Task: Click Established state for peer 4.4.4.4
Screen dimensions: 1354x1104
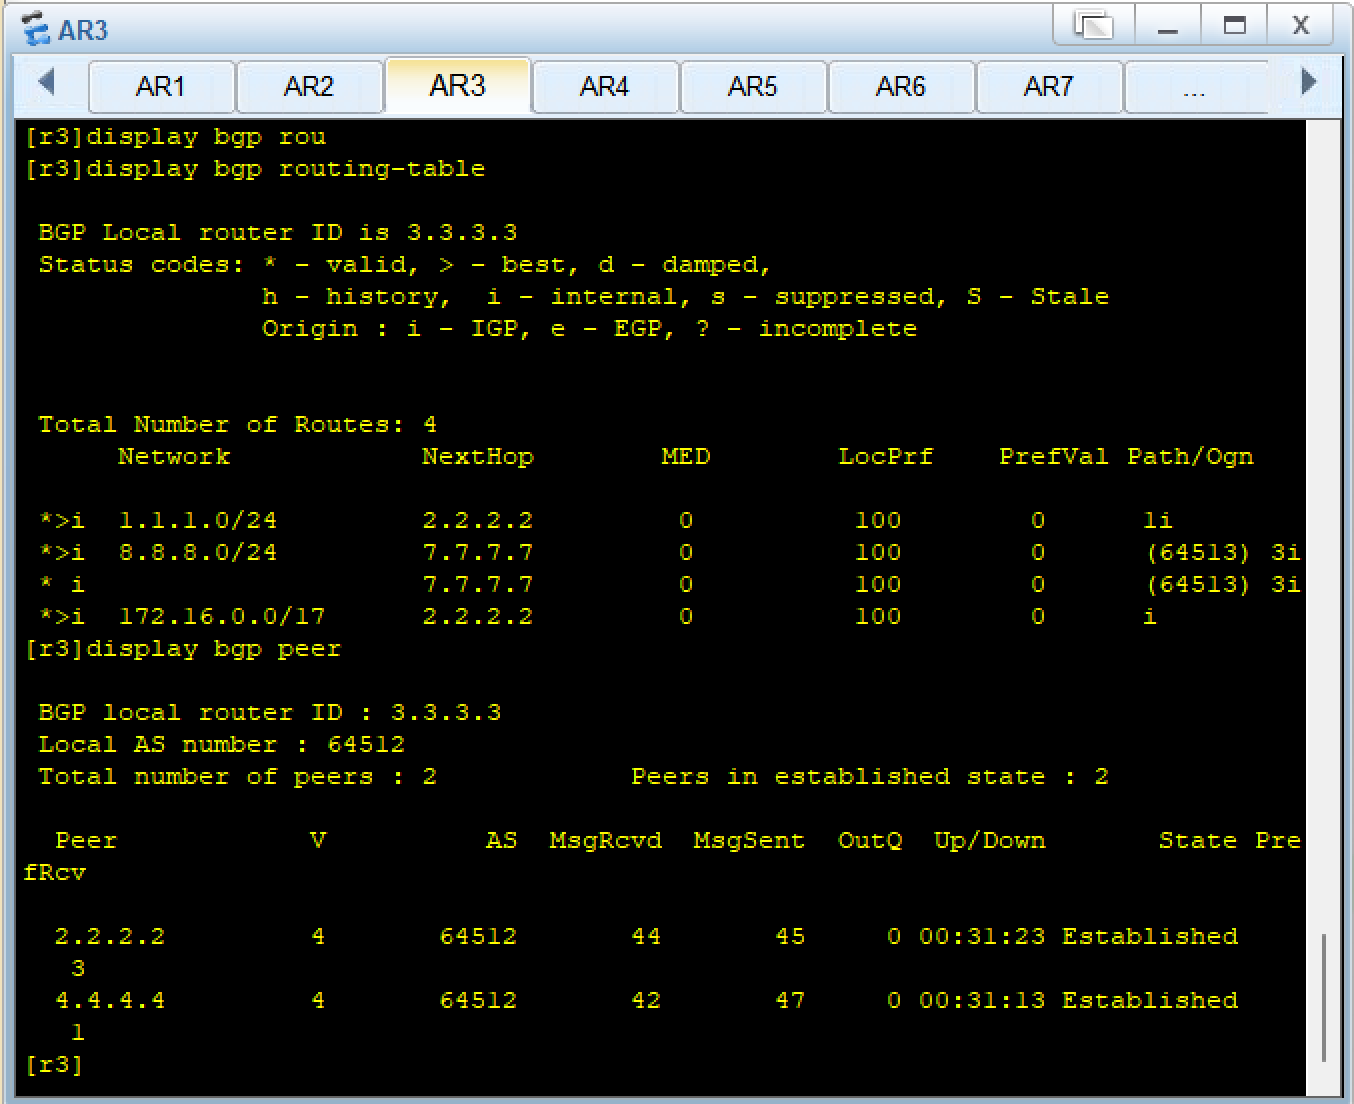Action: (1150, 1000)
